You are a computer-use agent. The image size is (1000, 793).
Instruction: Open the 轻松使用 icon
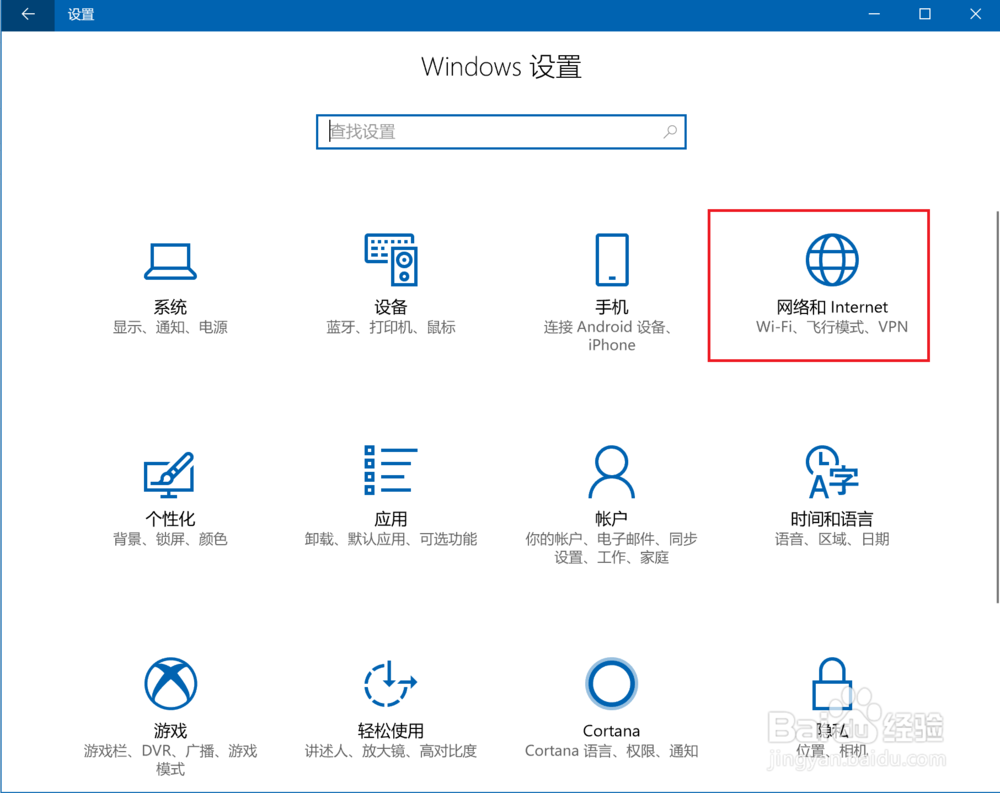(x=390, y=684)
